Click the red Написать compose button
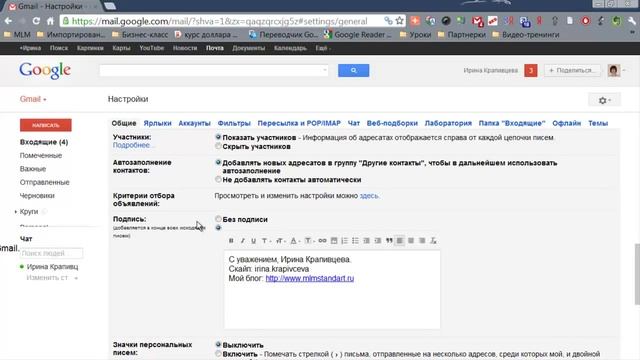 point(46,125)
